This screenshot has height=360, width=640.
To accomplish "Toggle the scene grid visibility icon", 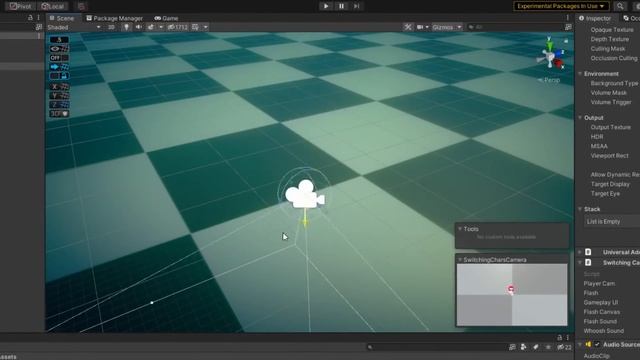I will coord(196,27).
